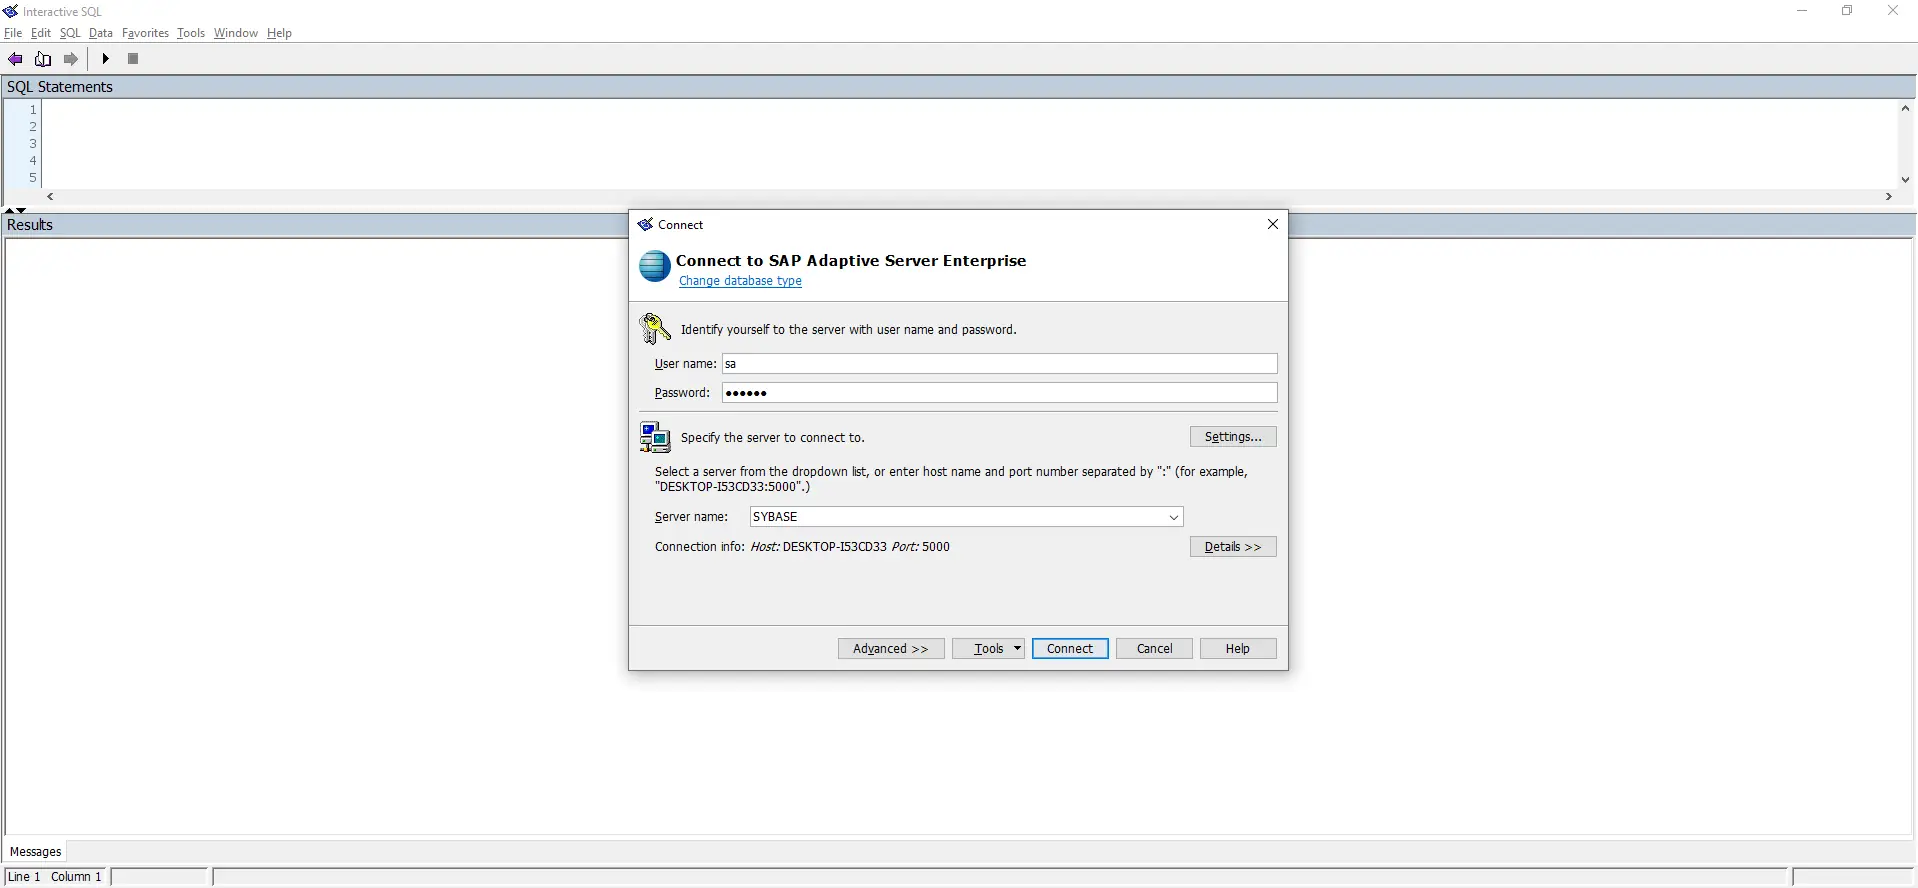Cancel the connection dialog
This screenshot has height=888, width=1918.
pyautogui.click(x=1154, y=649)
